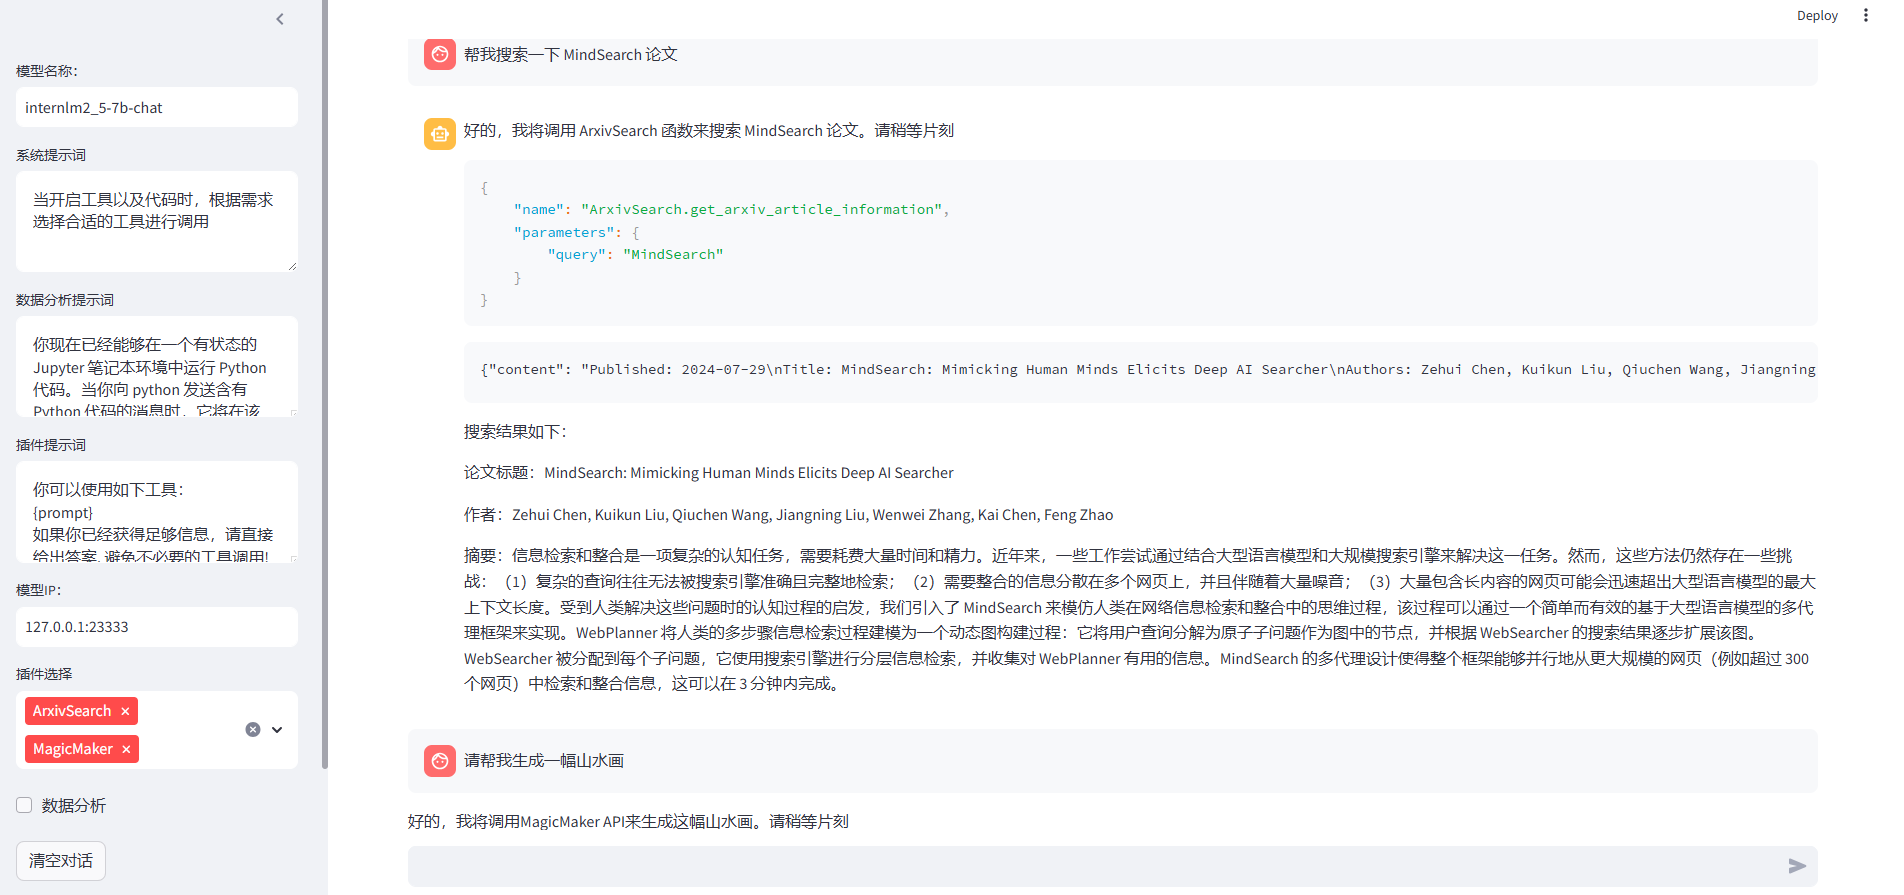Open the three-dot main menu

1865,15
